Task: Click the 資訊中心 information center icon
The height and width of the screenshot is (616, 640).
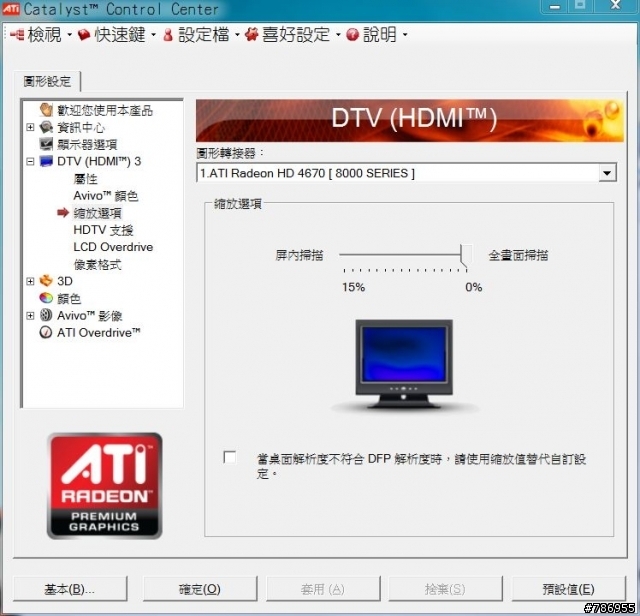Action: (46, 127)
